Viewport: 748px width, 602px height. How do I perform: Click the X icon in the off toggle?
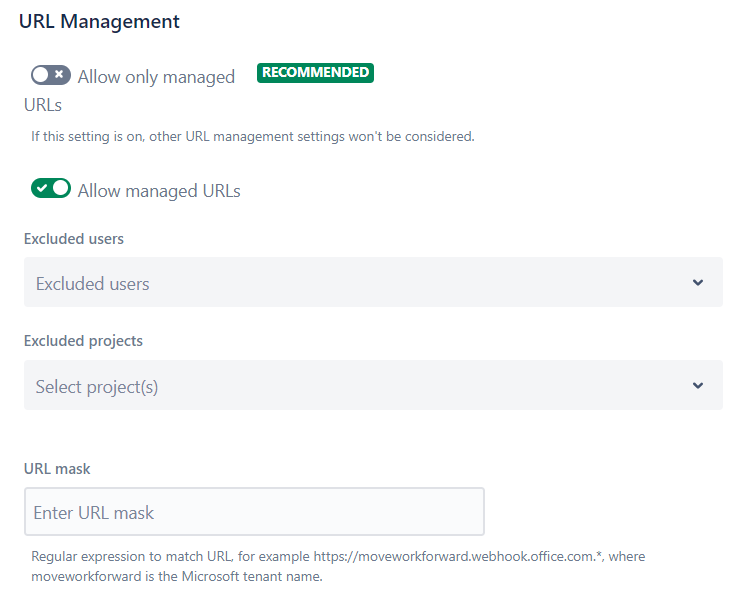[x=61, y=75]
